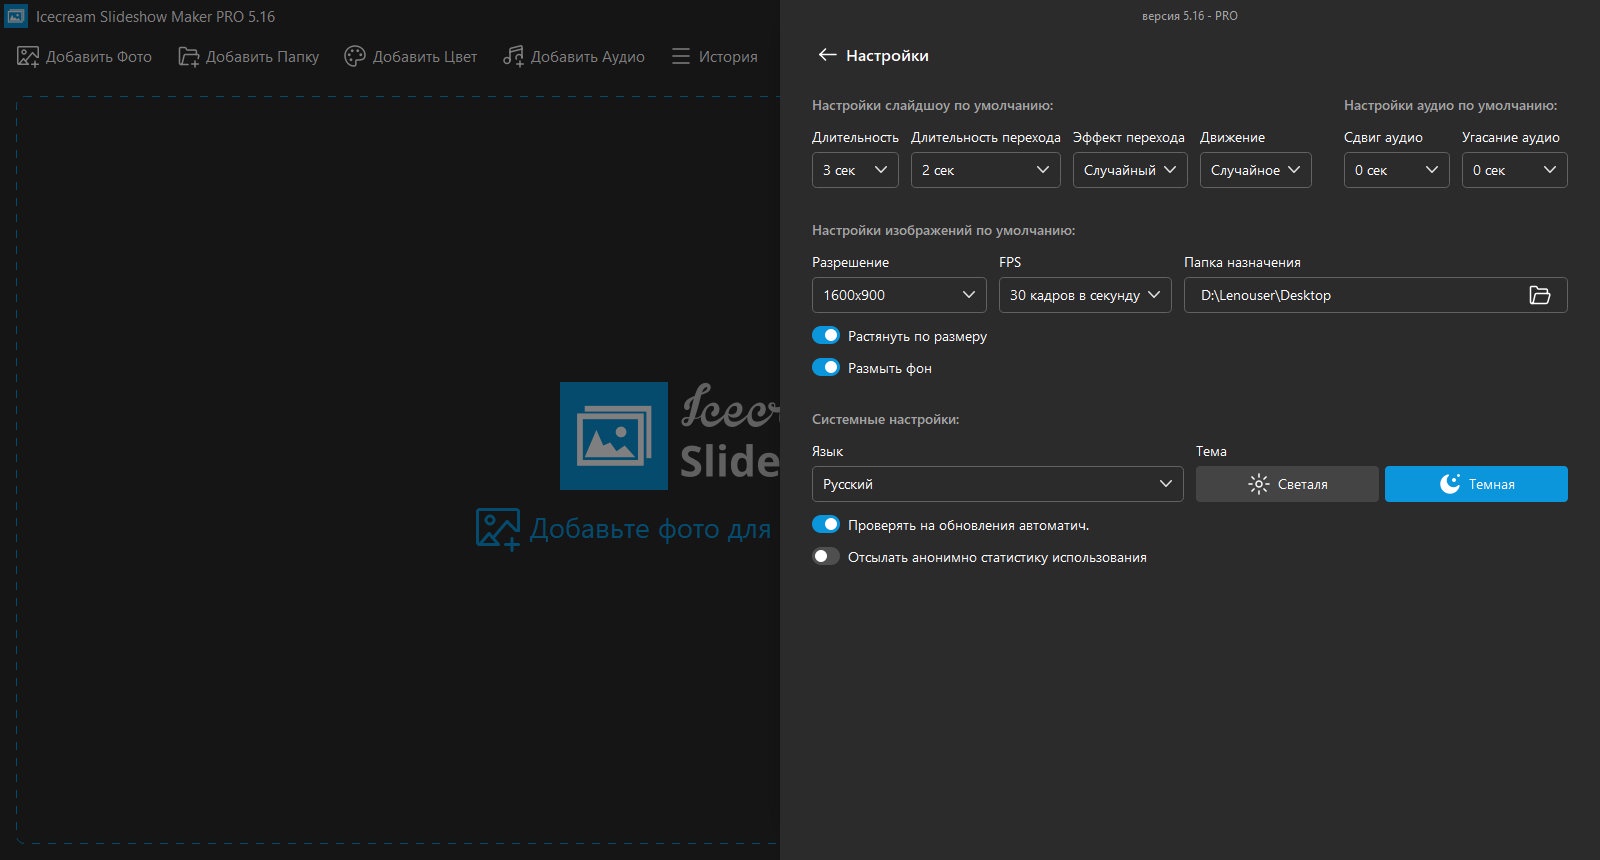Click the Системные настройки heading
1600x860 pixels.
click(x=885, y=419)
